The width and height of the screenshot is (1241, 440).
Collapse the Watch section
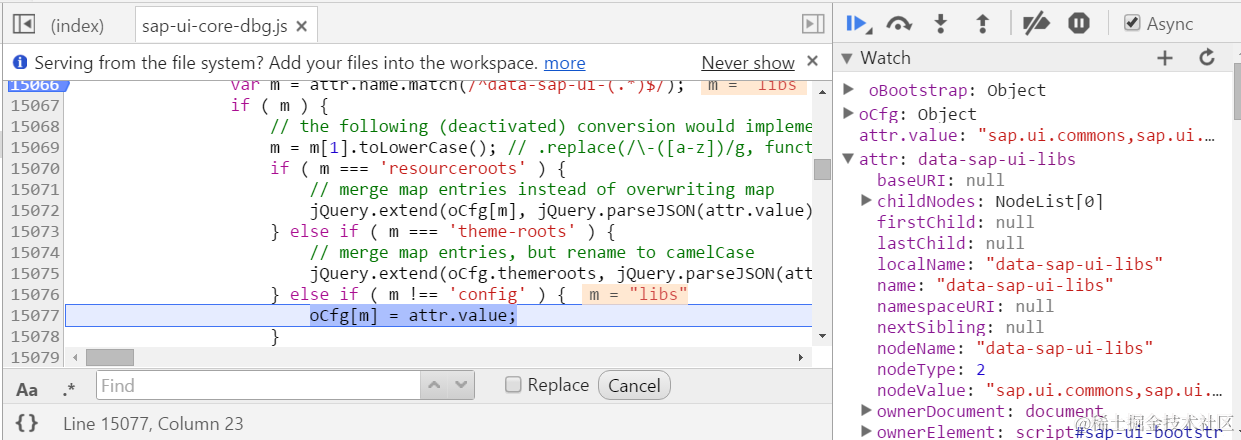(x=848, y=58)
